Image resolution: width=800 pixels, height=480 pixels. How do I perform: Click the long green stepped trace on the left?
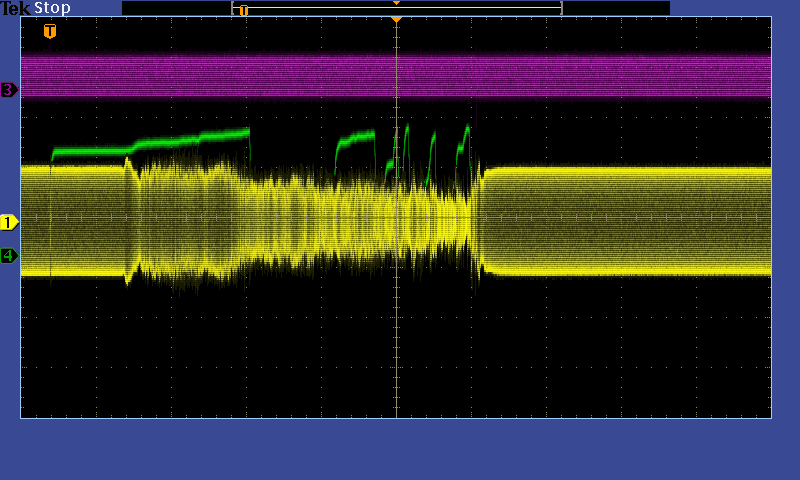click(x=150, y=143)
